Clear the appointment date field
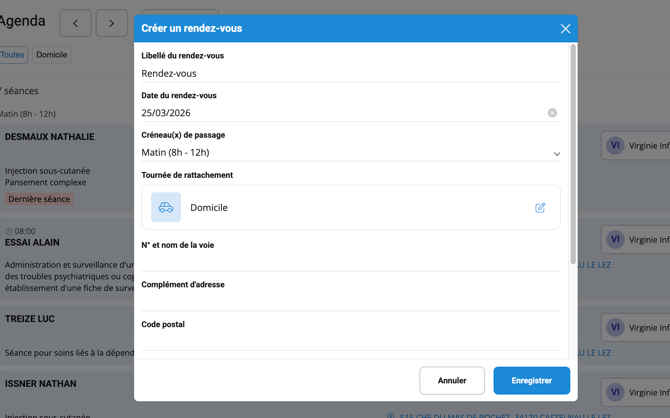This screenshot has height=418, width=670. (x=552, y=113)
